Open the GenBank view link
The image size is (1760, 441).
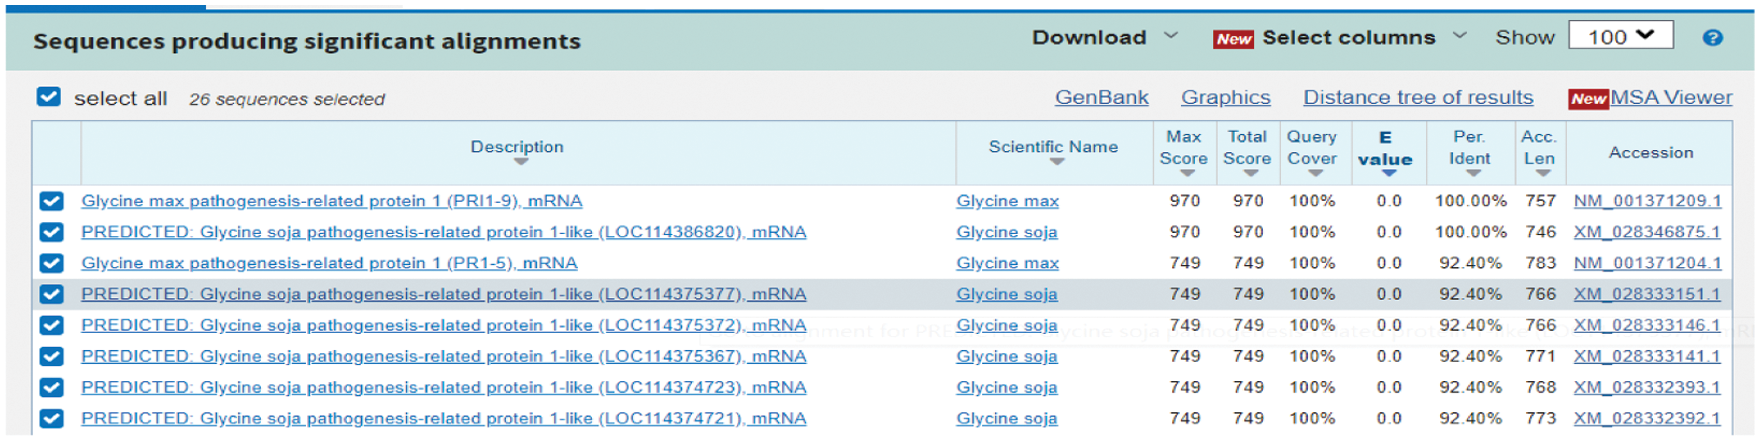1101,97
